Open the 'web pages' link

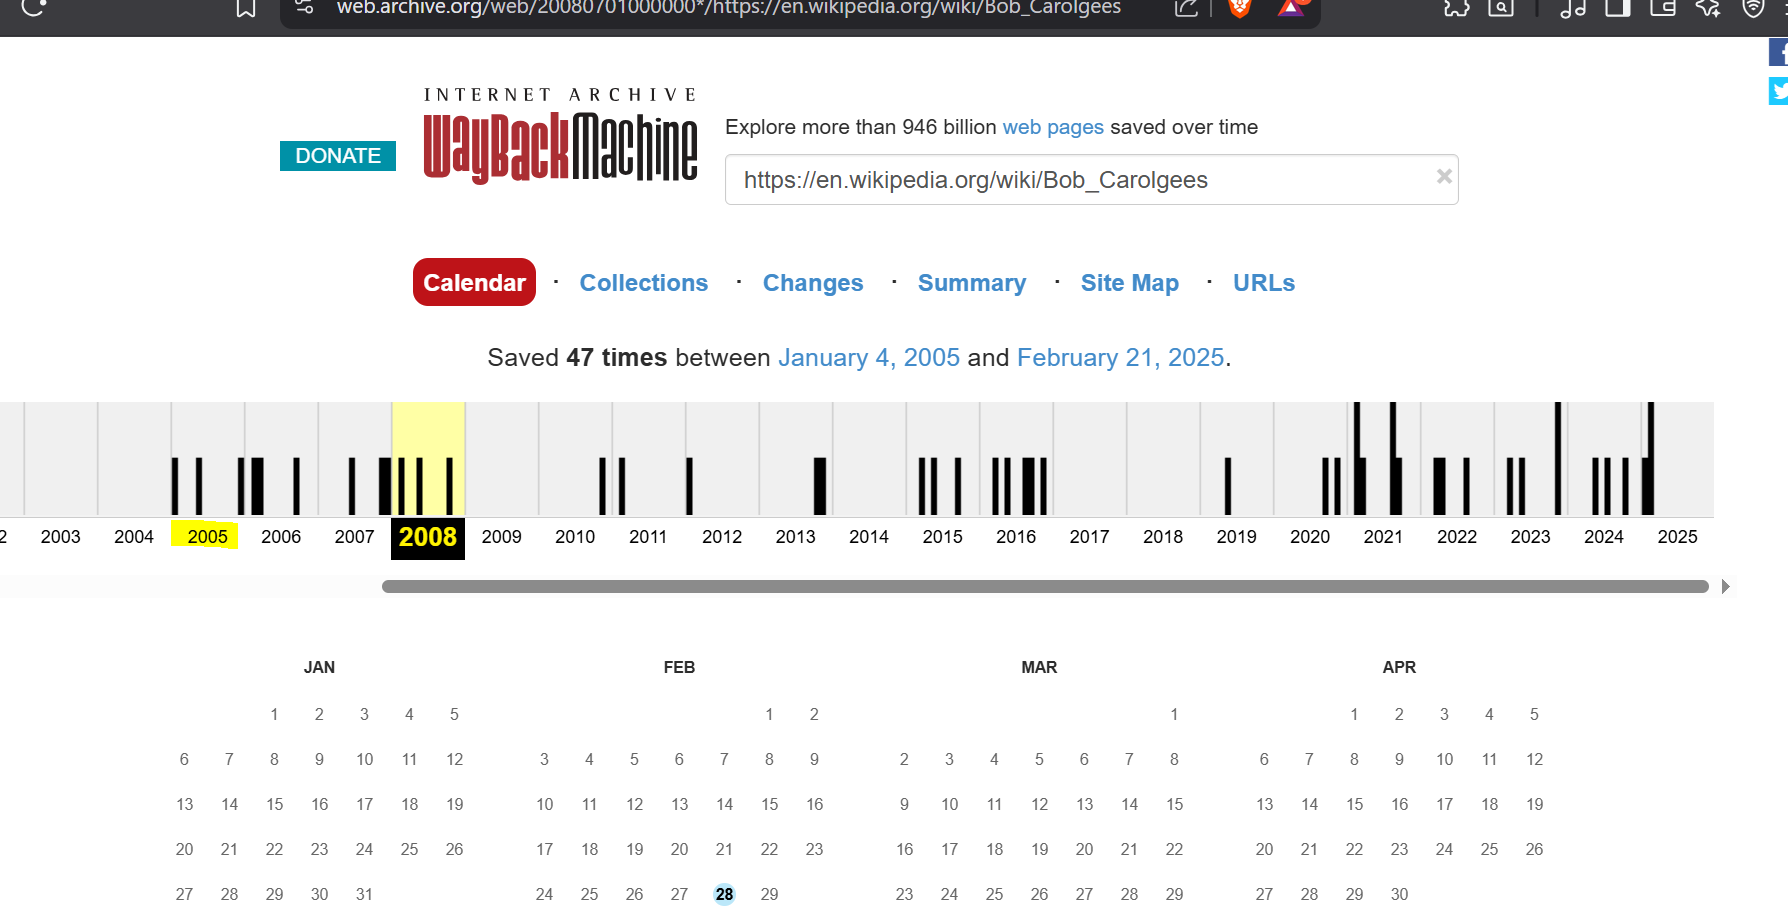pos(1053,127)
